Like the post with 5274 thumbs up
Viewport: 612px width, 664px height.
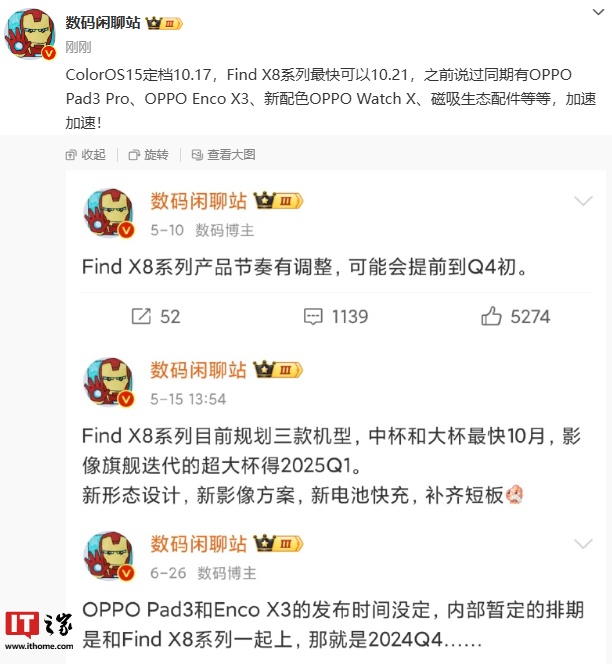[515, 316]
